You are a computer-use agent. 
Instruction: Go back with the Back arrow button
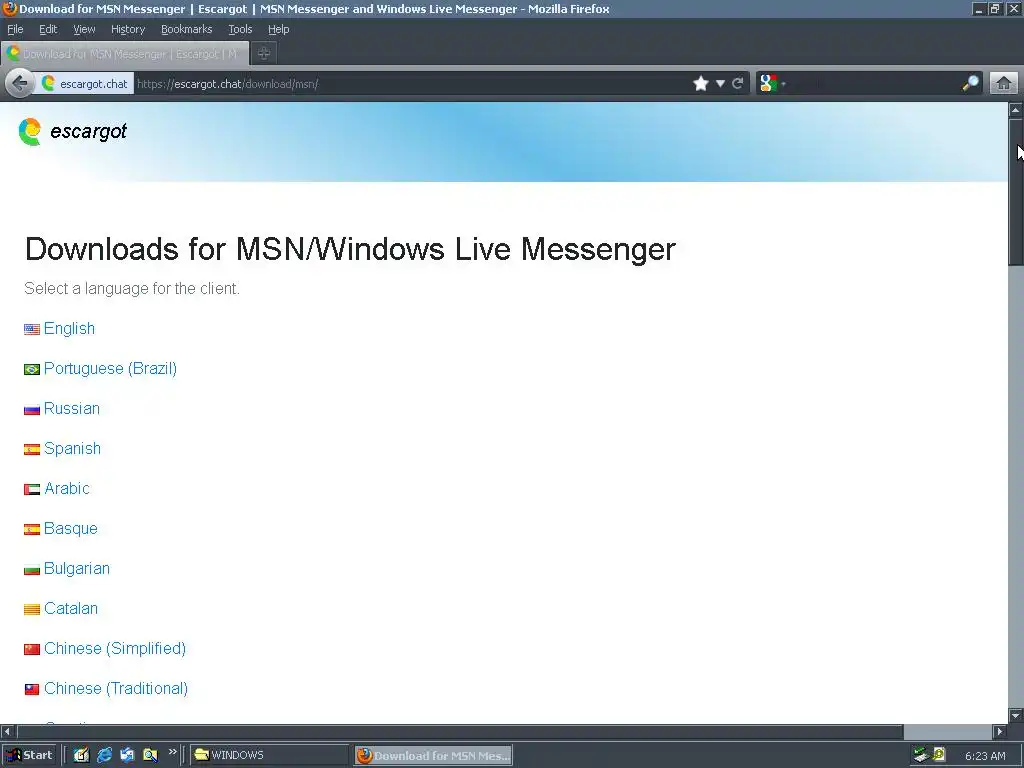click(20, 84)
